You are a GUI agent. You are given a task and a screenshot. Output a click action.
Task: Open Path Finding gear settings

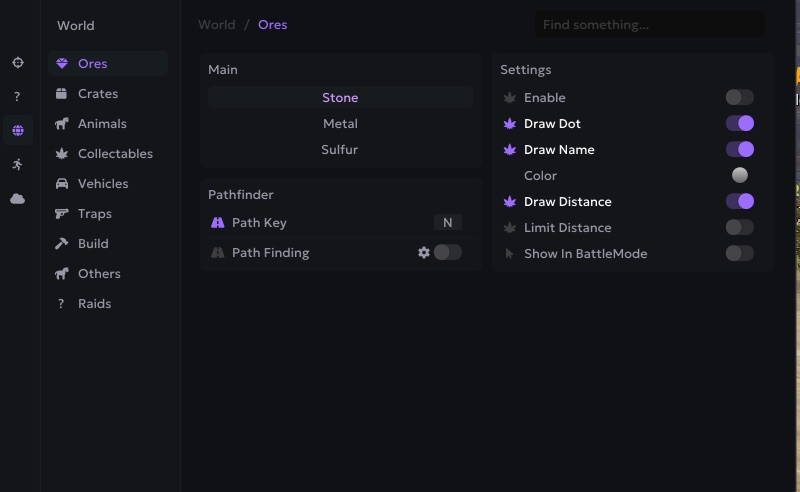[x=424, y=253]
